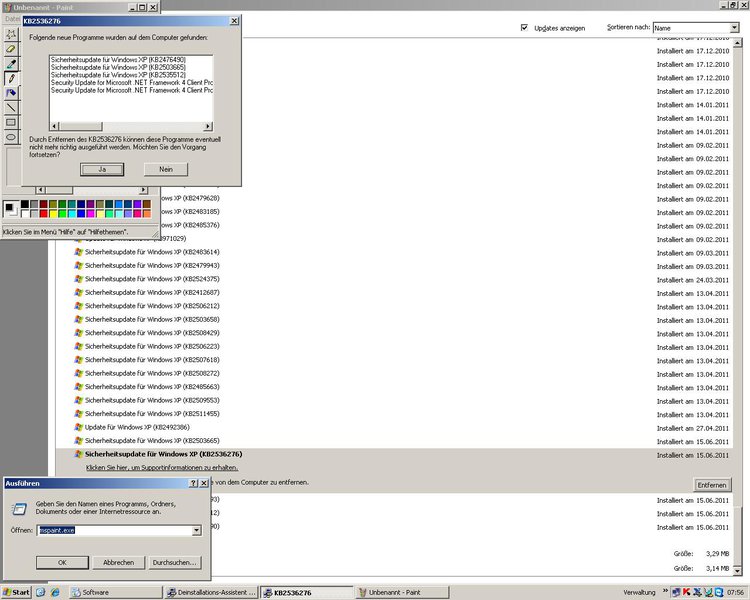Select the Line tool in Paint
This screenshot has width=750, height=600.
11,108
